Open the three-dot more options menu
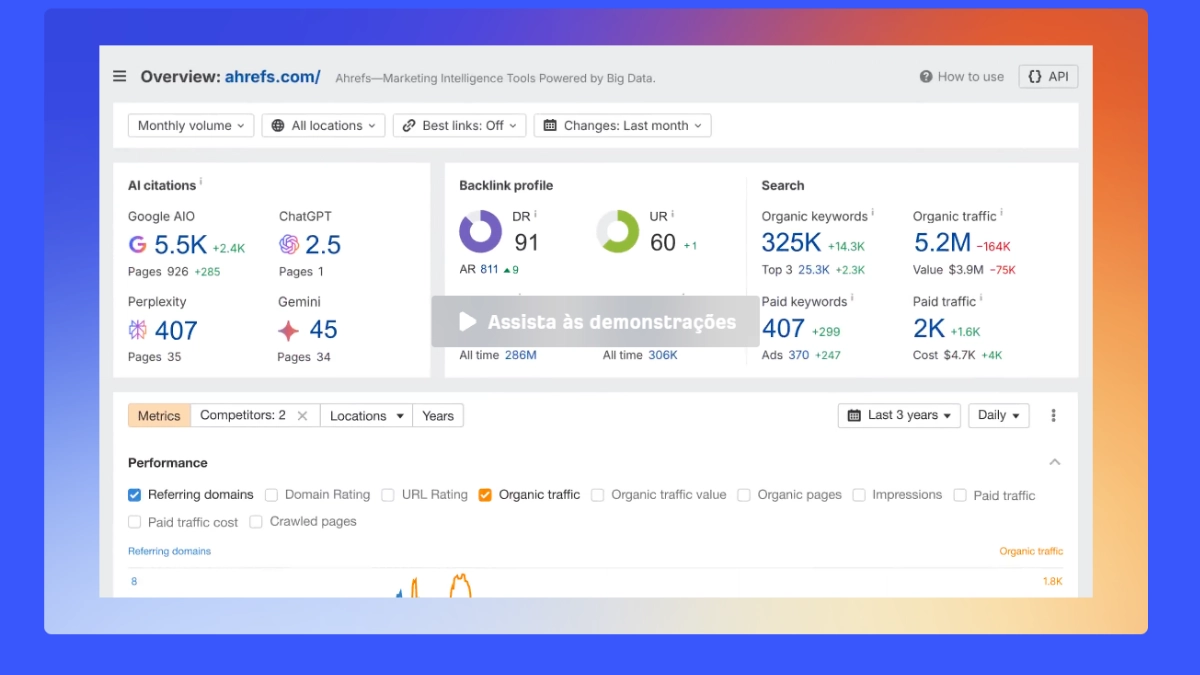Screen dimensions: 1200x675 [1053, 416]
